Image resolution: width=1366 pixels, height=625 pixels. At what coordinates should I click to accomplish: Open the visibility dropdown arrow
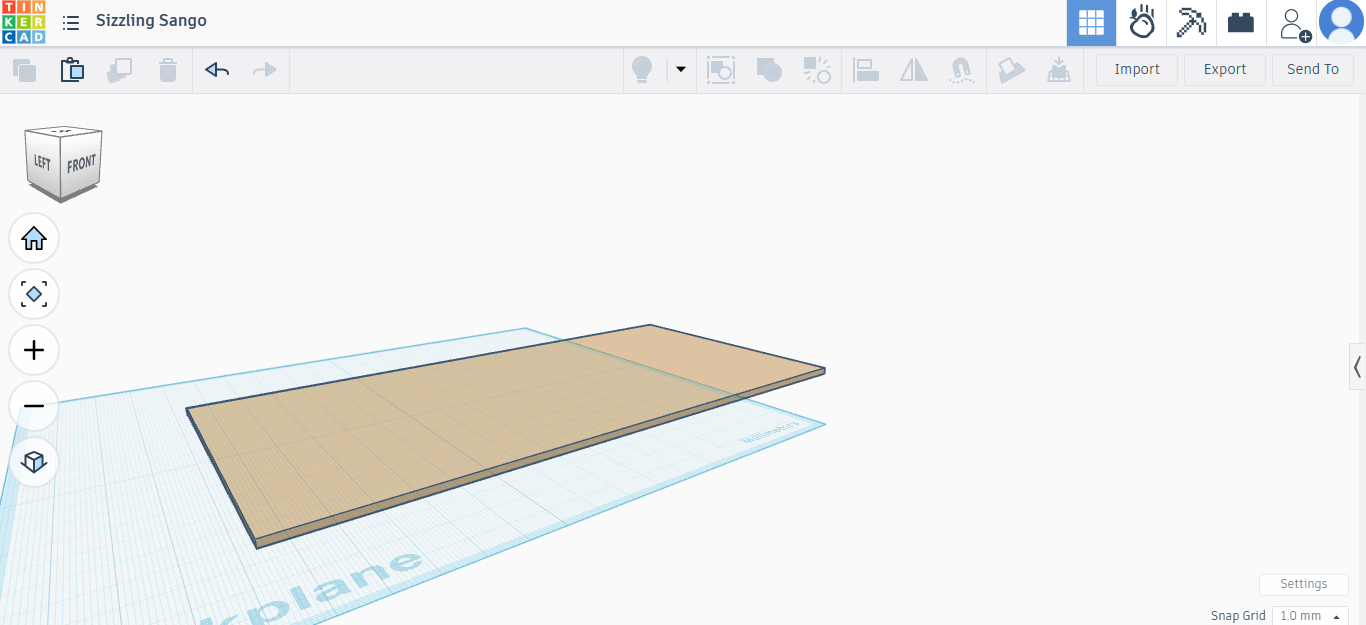[681, 70]
